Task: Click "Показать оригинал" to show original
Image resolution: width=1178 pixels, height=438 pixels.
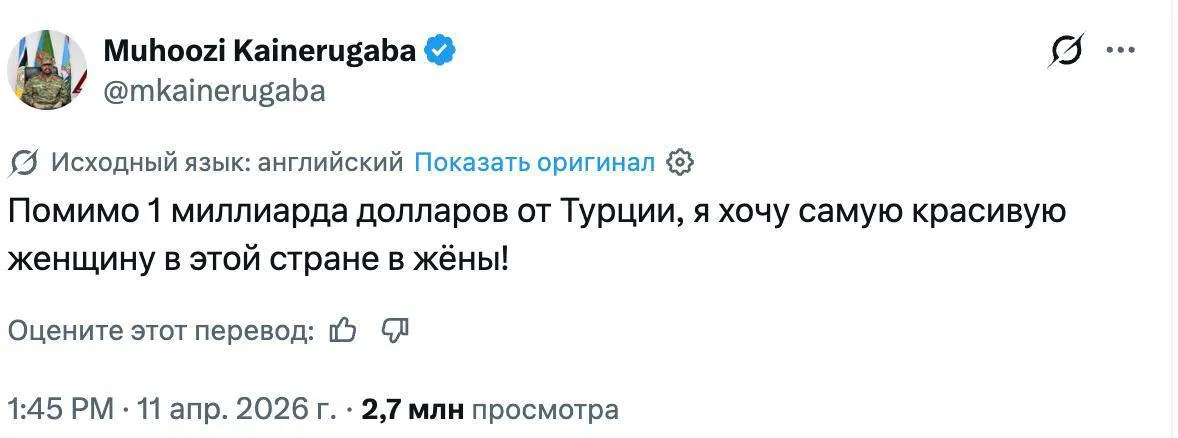Action: coord(535,162)
